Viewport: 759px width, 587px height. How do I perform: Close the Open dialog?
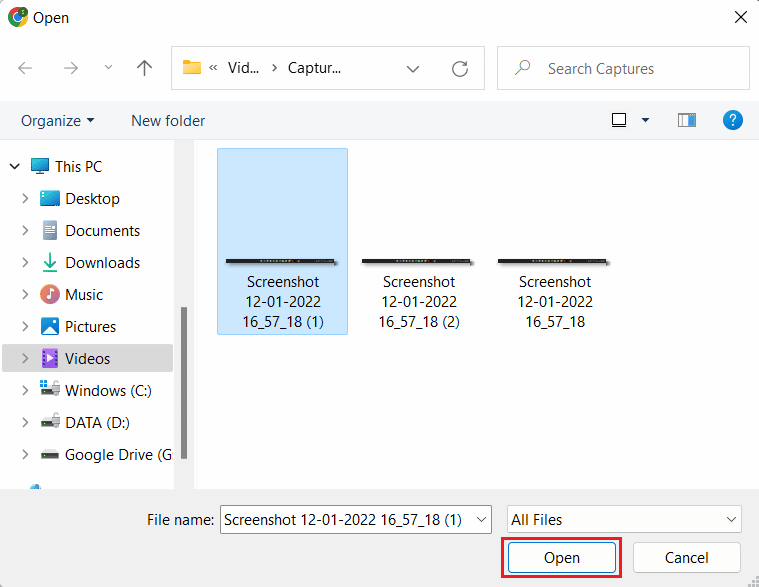741,17
